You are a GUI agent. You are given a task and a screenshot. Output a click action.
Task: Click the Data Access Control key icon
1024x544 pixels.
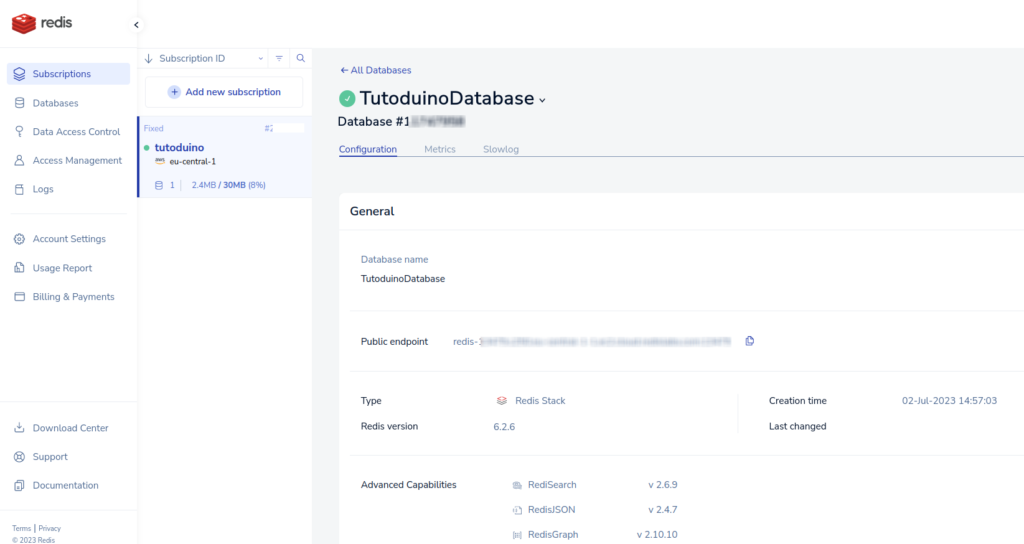[x=20, y=131]
